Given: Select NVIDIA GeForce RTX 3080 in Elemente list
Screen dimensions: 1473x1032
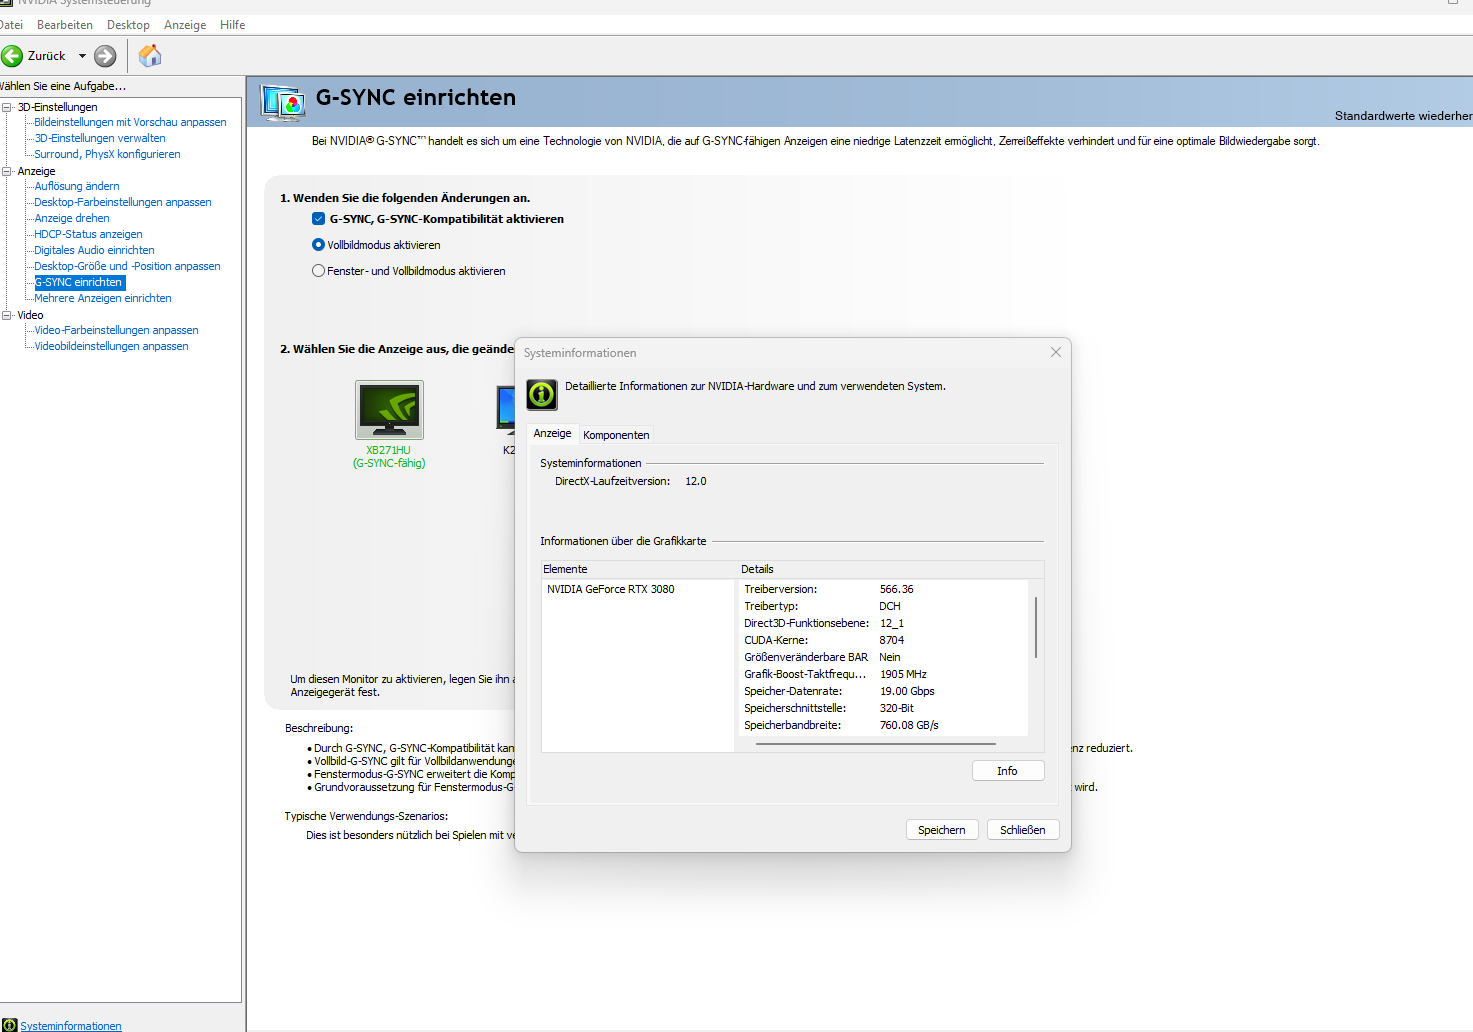Looking at the screenshot, I should pos(611,589).
